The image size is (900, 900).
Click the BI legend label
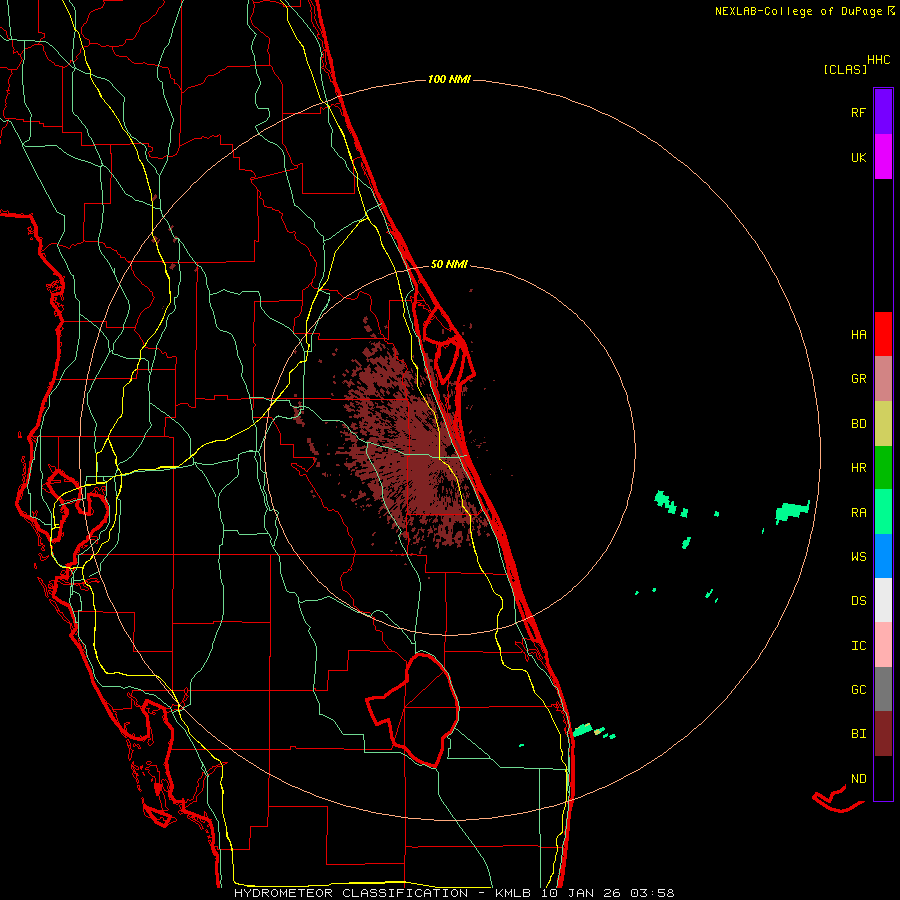(x=858, y=734)
